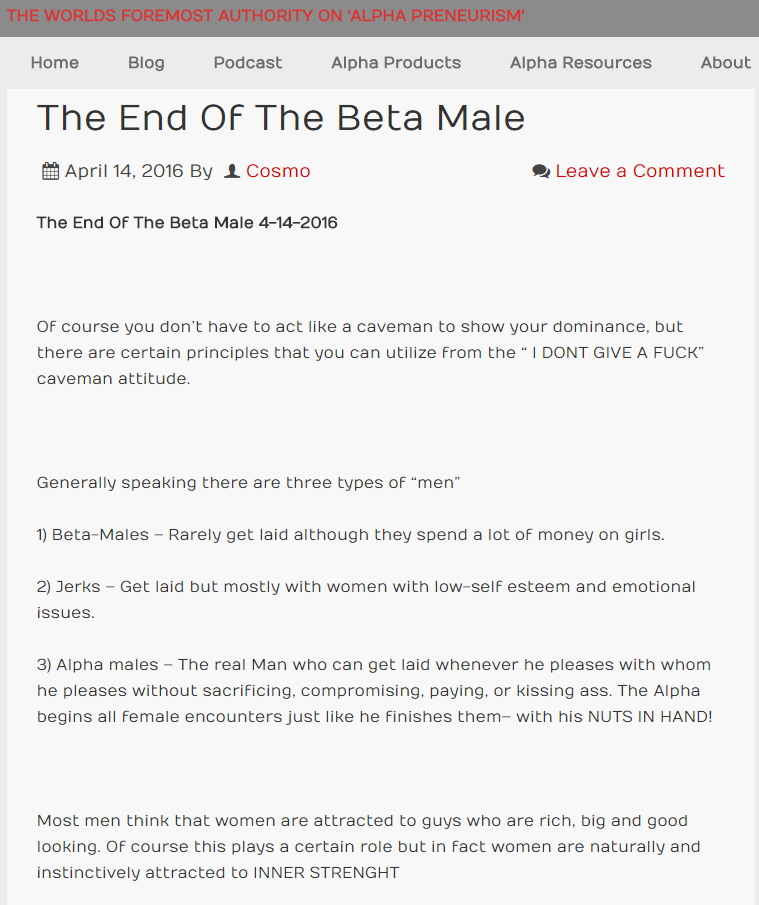Click the calendar icon beside the post date
The height and width of the screenshot is (905, 759).
pyautogui.click(x=50, y=171)
